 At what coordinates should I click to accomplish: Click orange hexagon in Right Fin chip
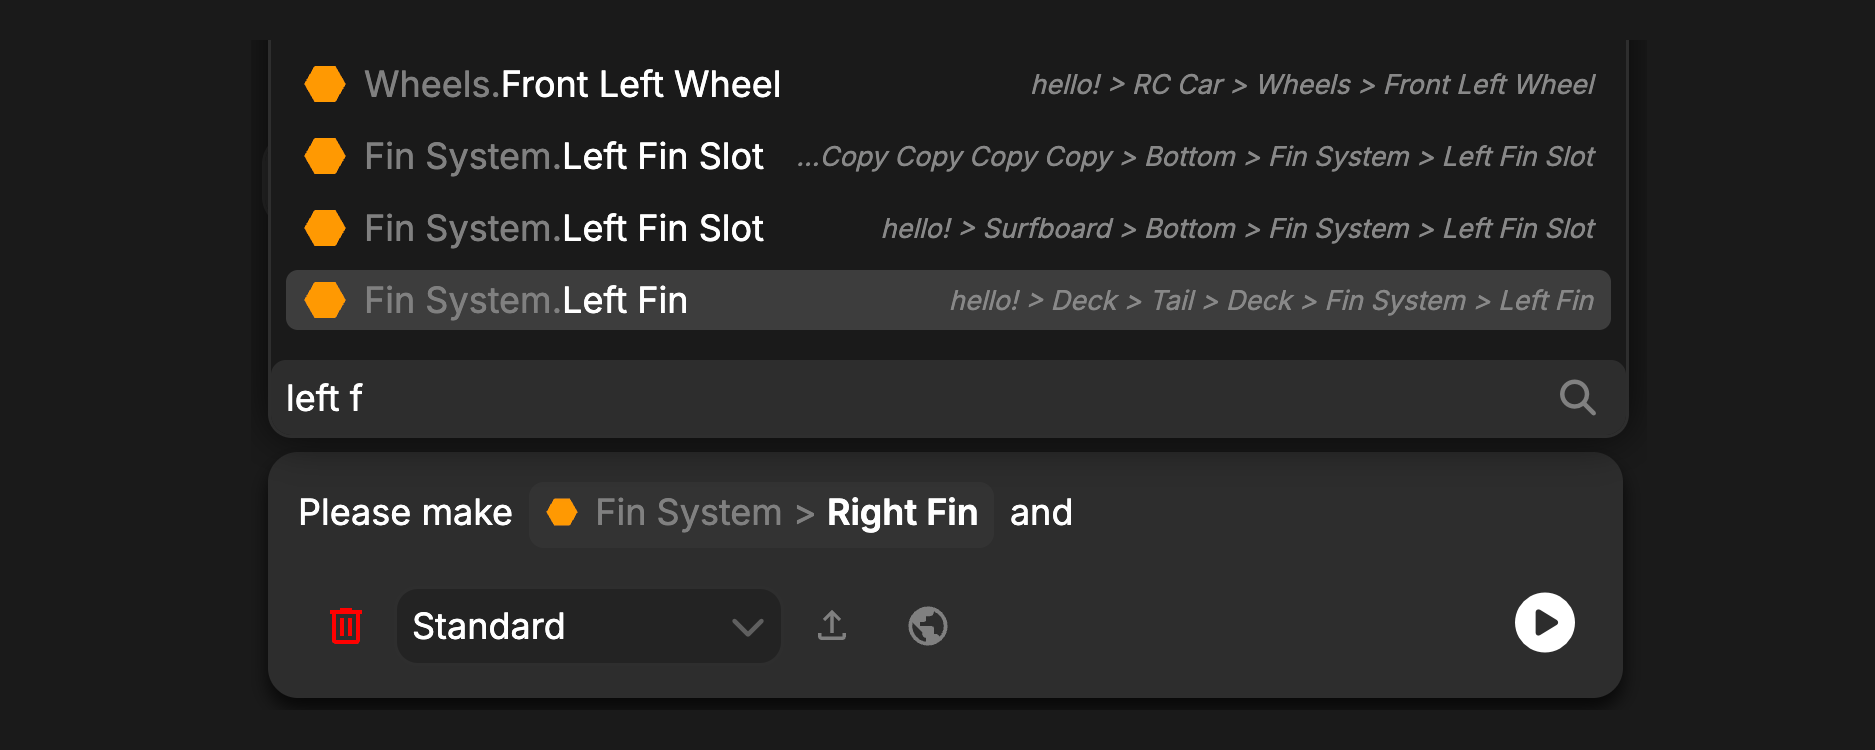click(x=562, y=513)
